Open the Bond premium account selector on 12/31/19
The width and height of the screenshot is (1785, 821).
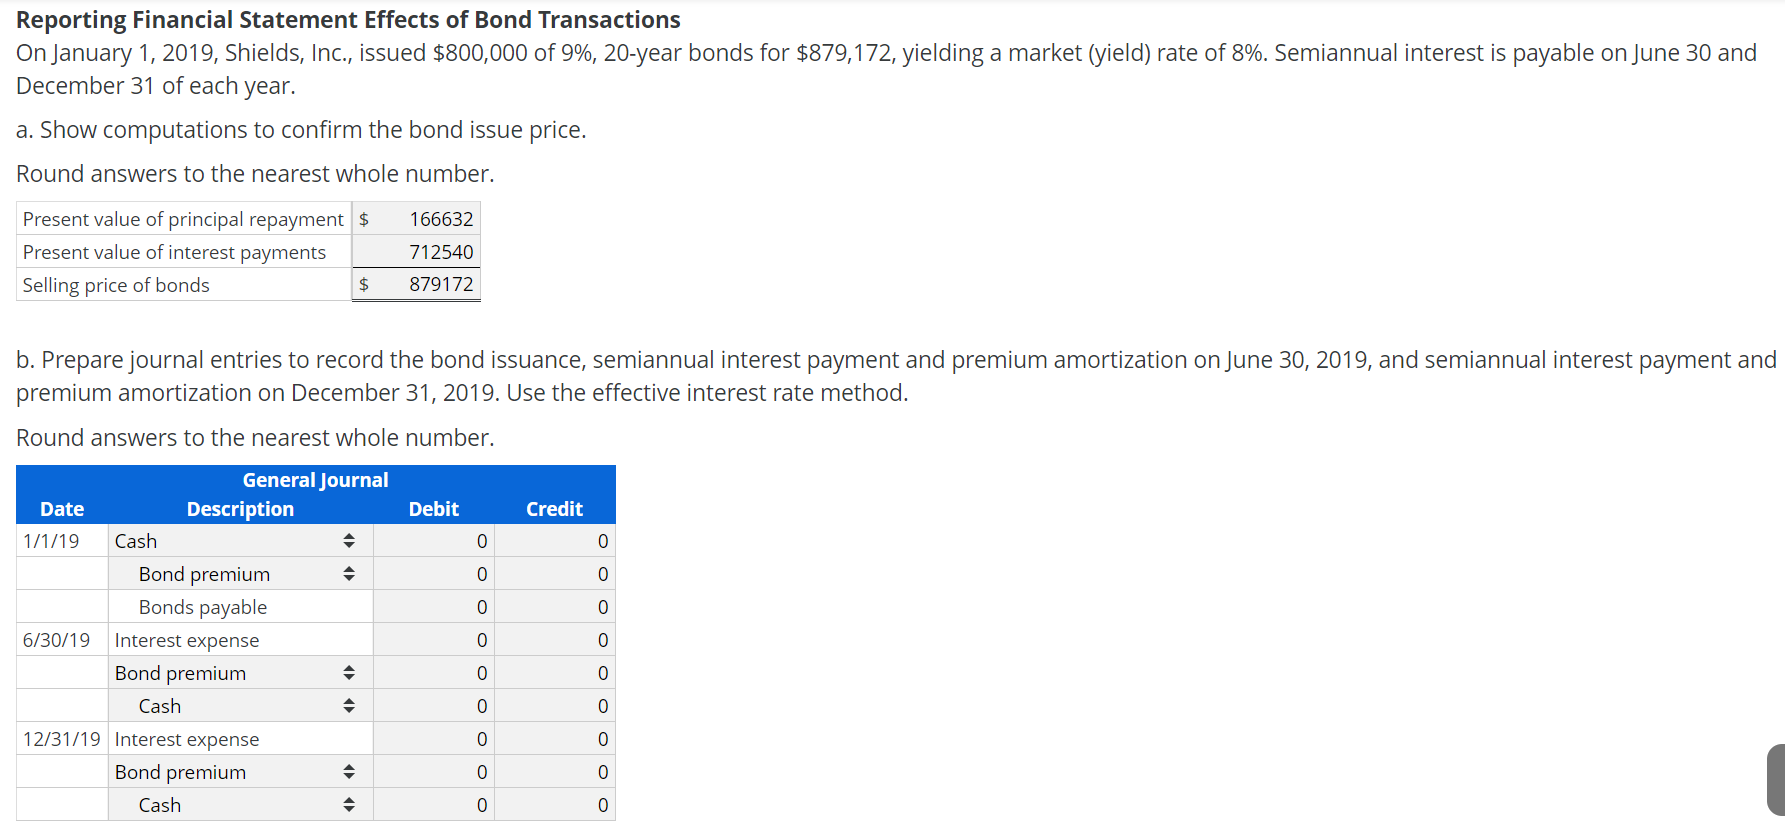pos(349,771)
